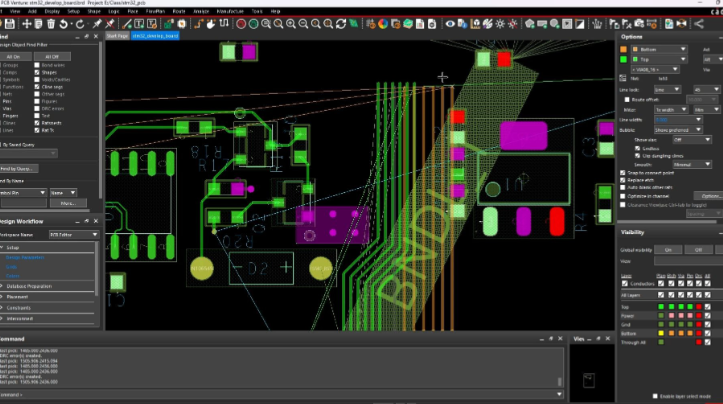Switch to the Start Page tab
Screen dimensions: 723x404
pos(117,35)
